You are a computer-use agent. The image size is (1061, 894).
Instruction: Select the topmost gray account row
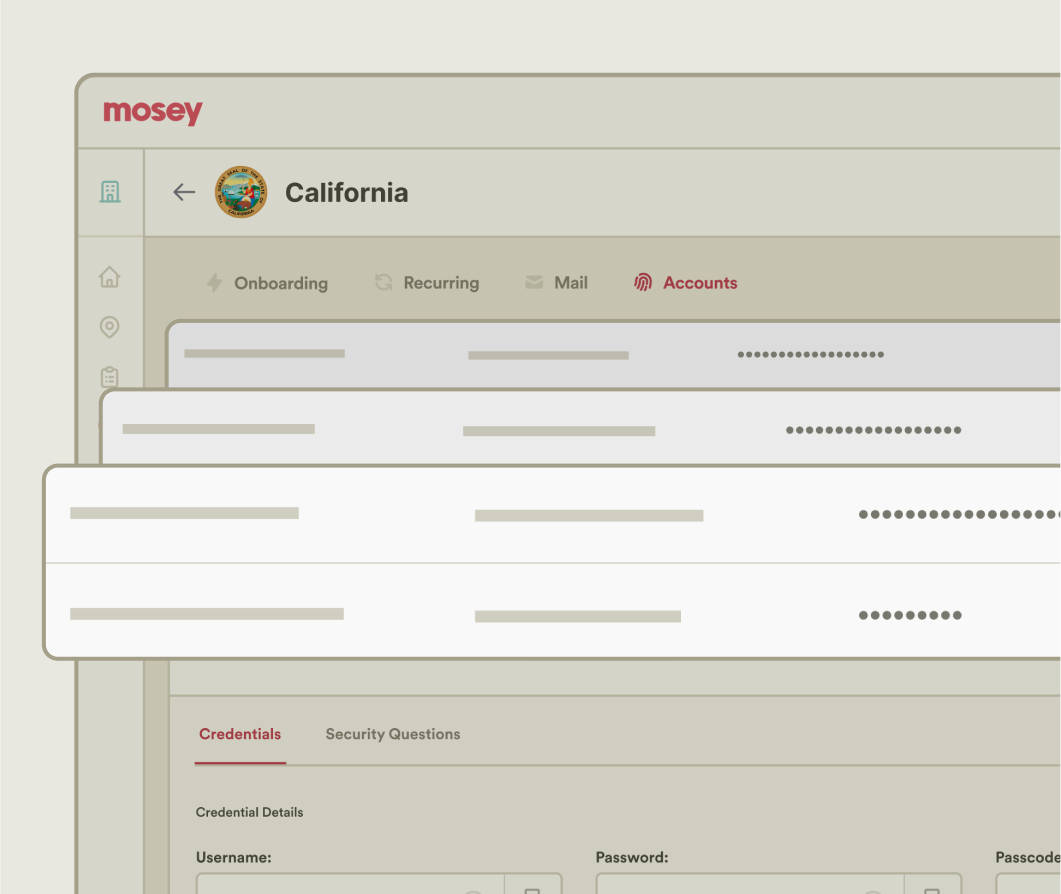600,354
